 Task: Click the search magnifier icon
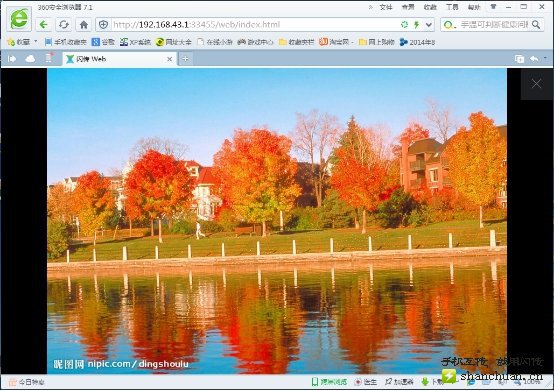(536, 24)
